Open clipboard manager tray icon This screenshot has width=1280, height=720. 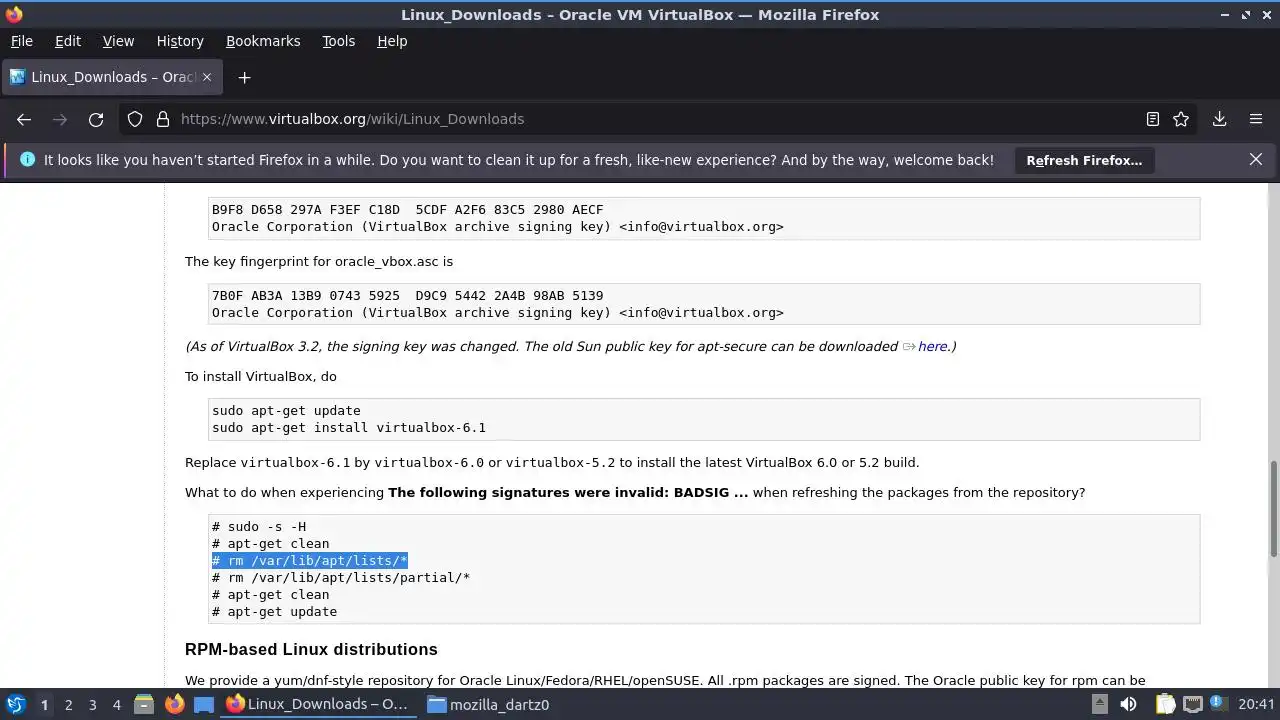(1163, 704)
